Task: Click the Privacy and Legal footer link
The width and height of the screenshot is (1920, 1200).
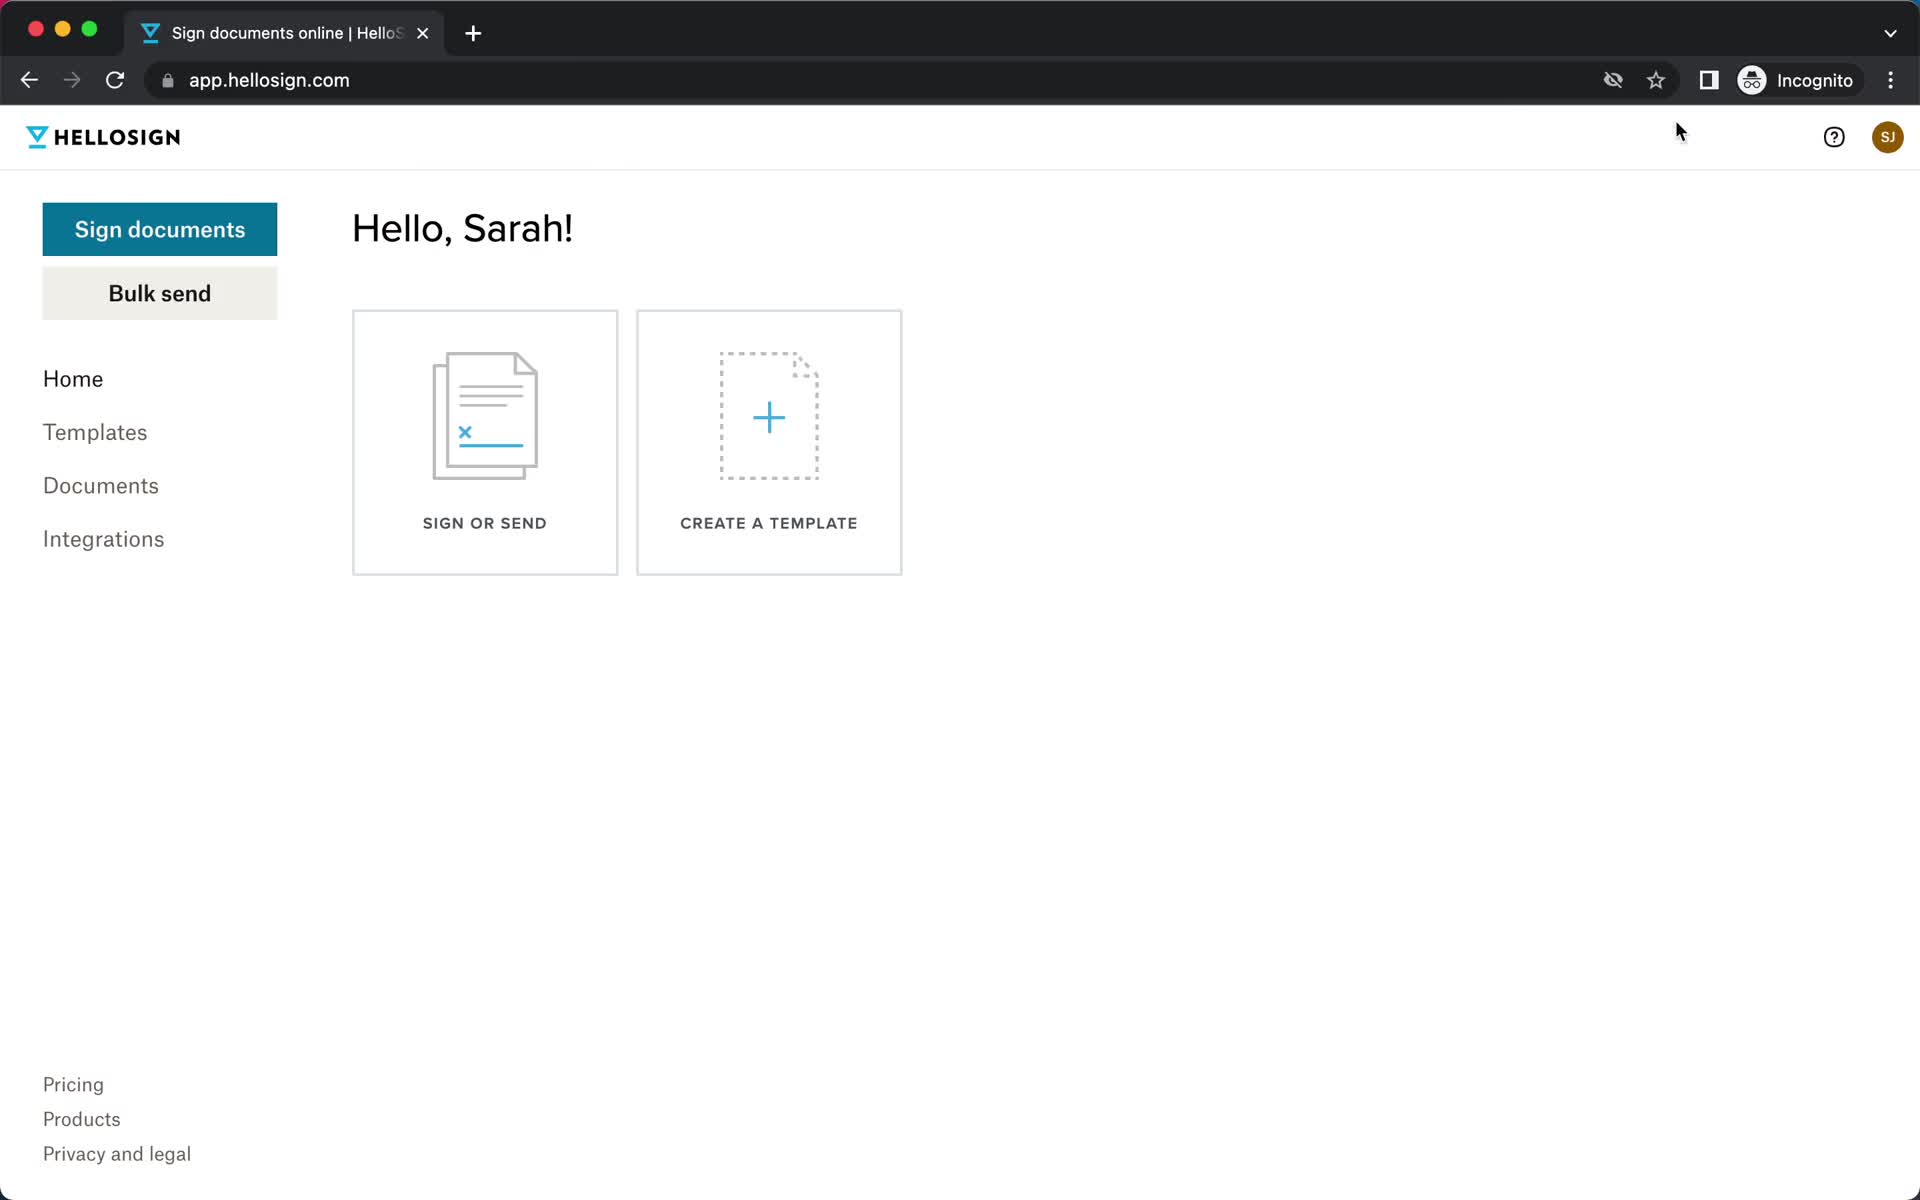Action: coord(116,1154)
